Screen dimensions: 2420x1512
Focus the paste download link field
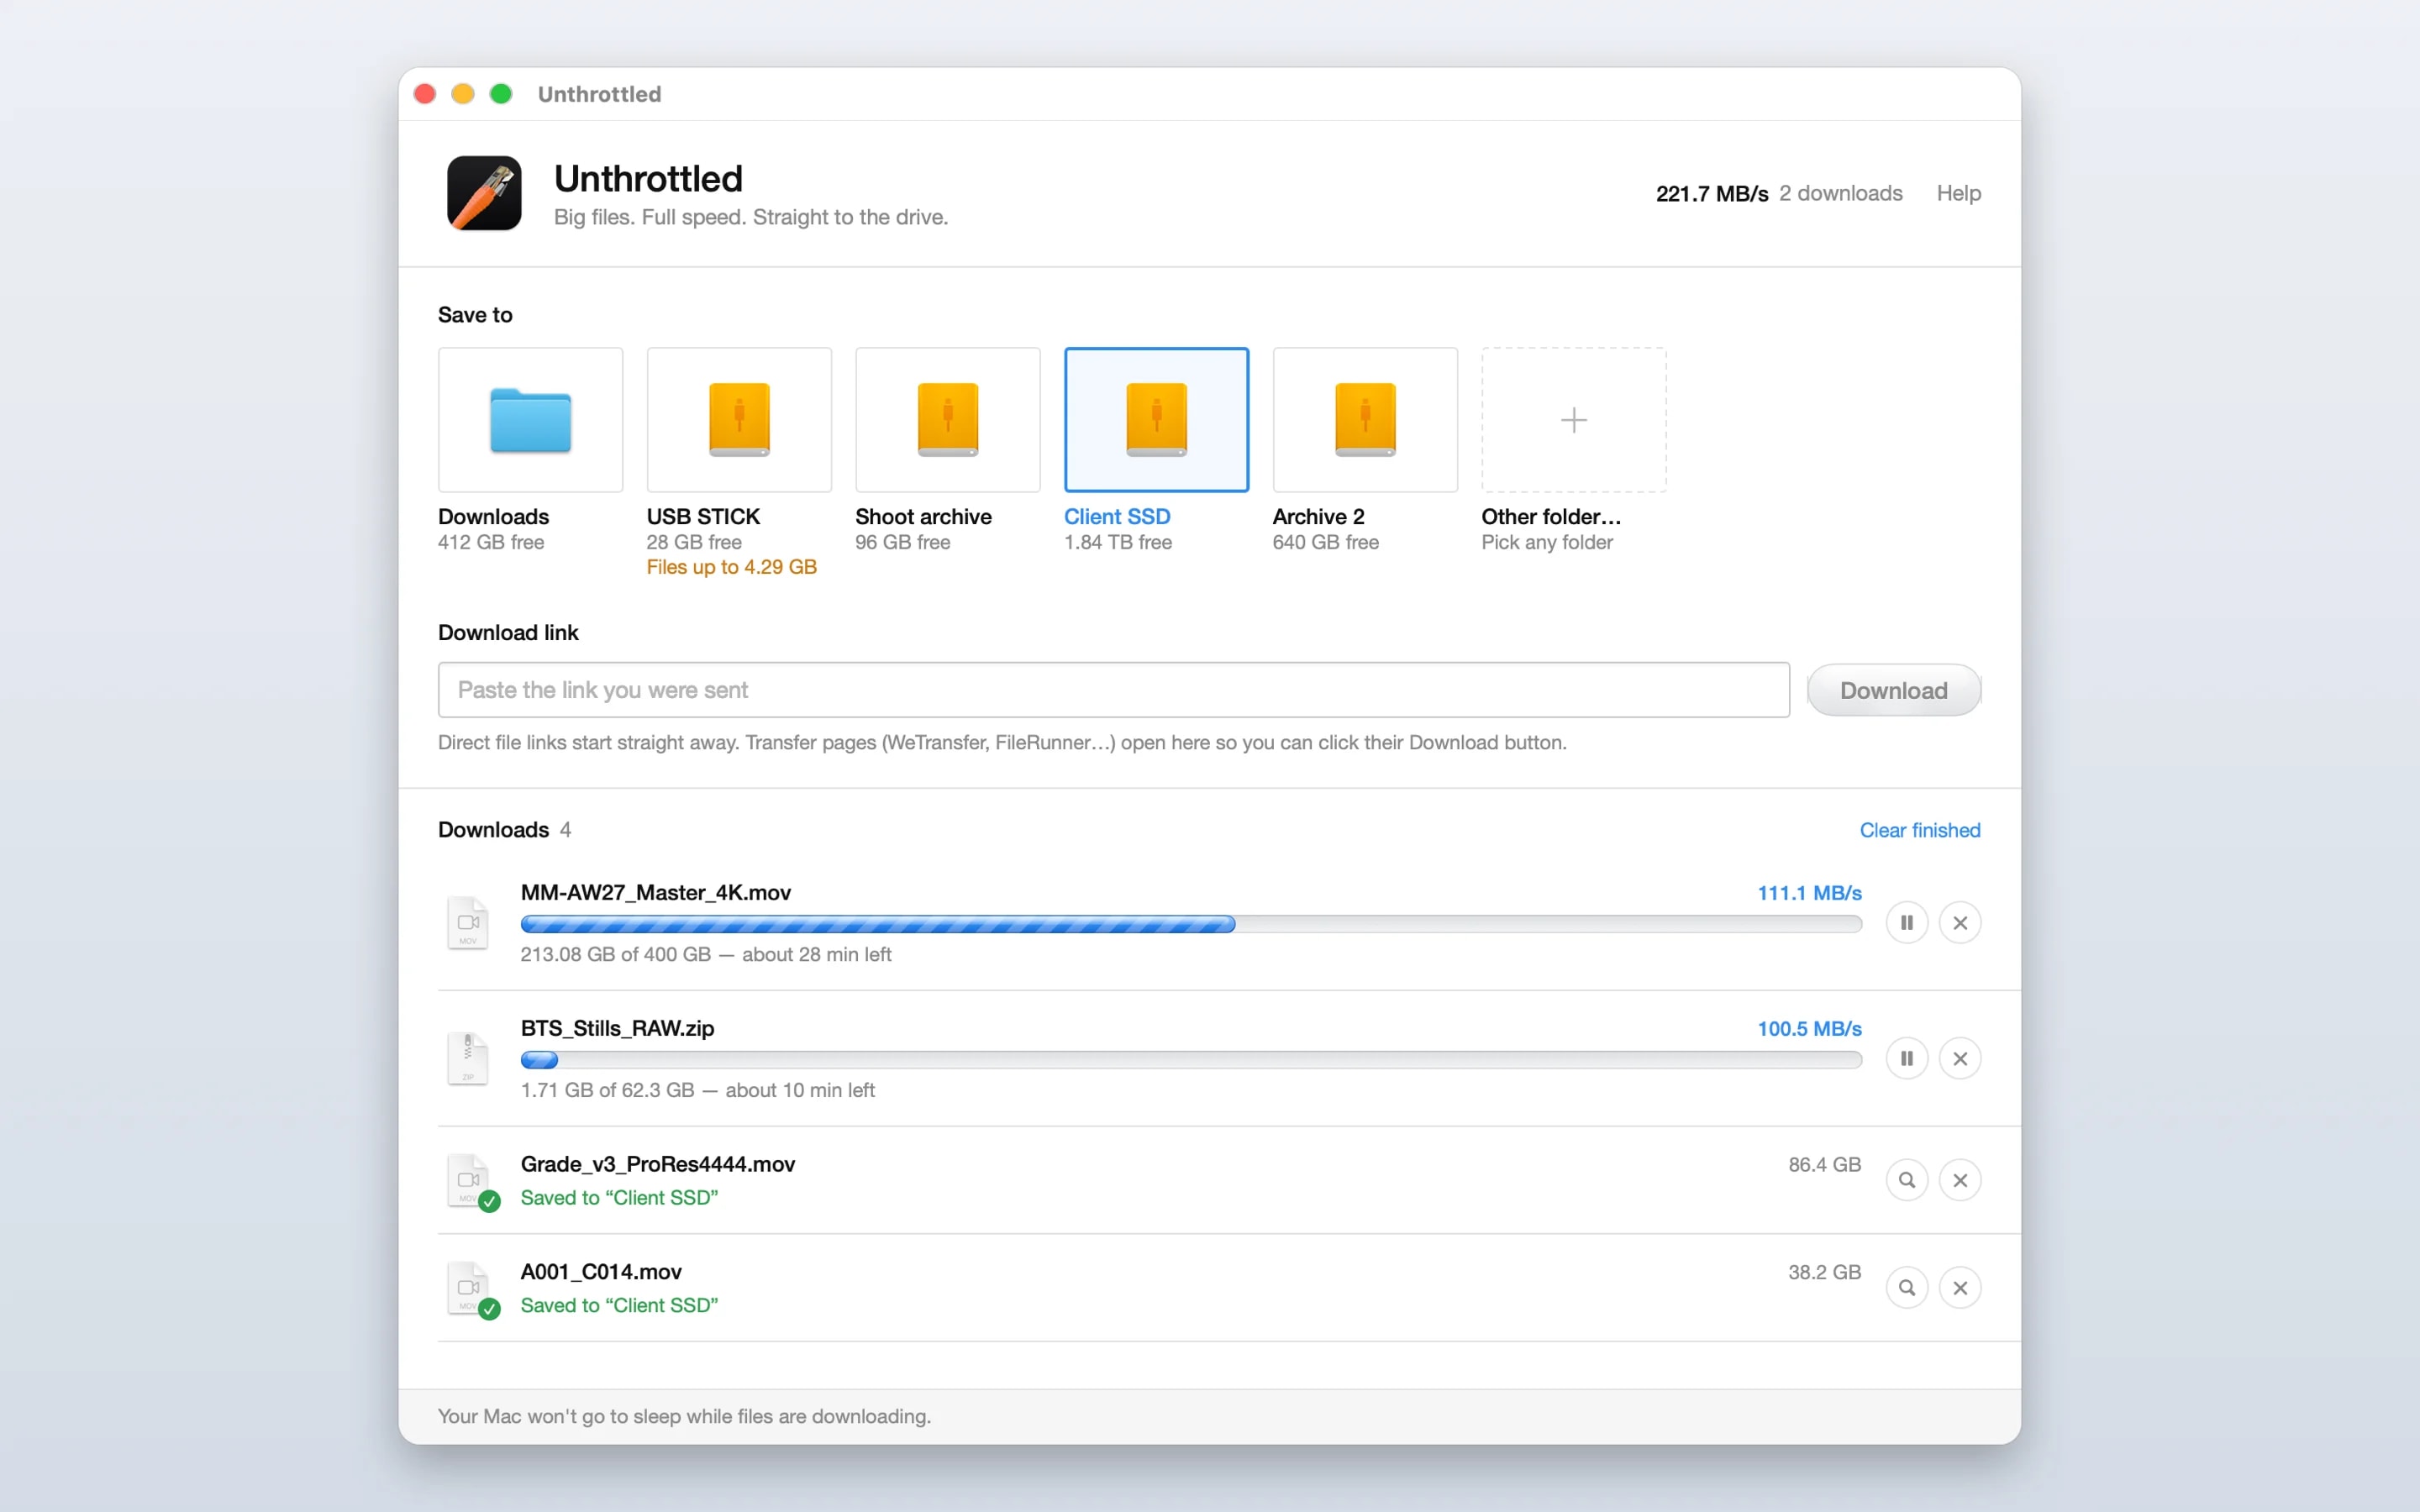1113,690
